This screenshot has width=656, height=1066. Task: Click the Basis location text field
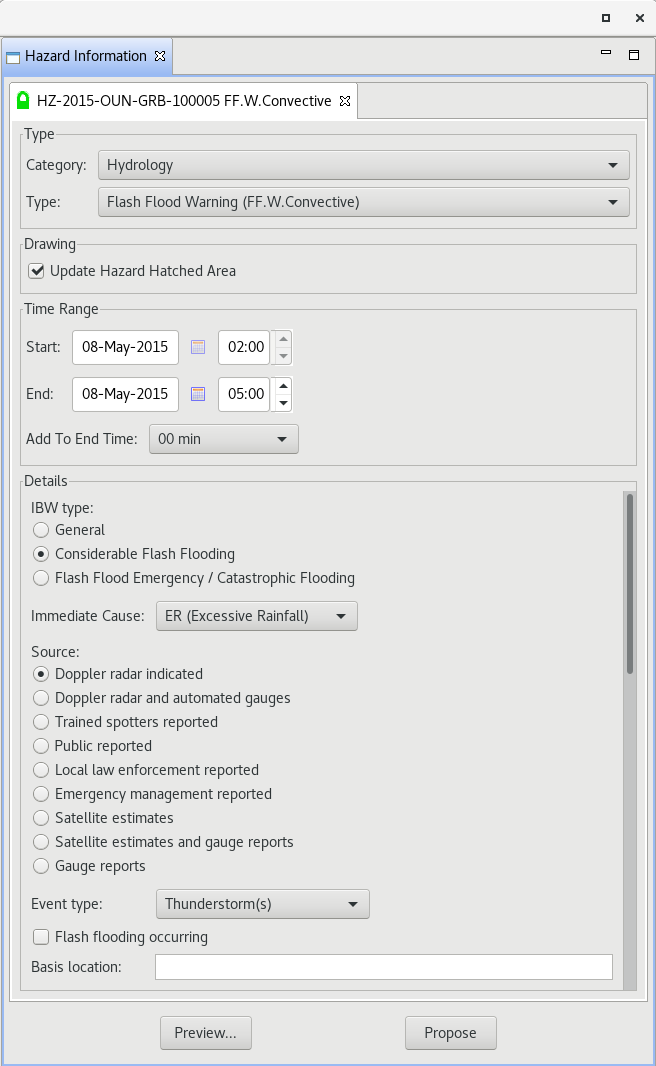click(384, 967)
